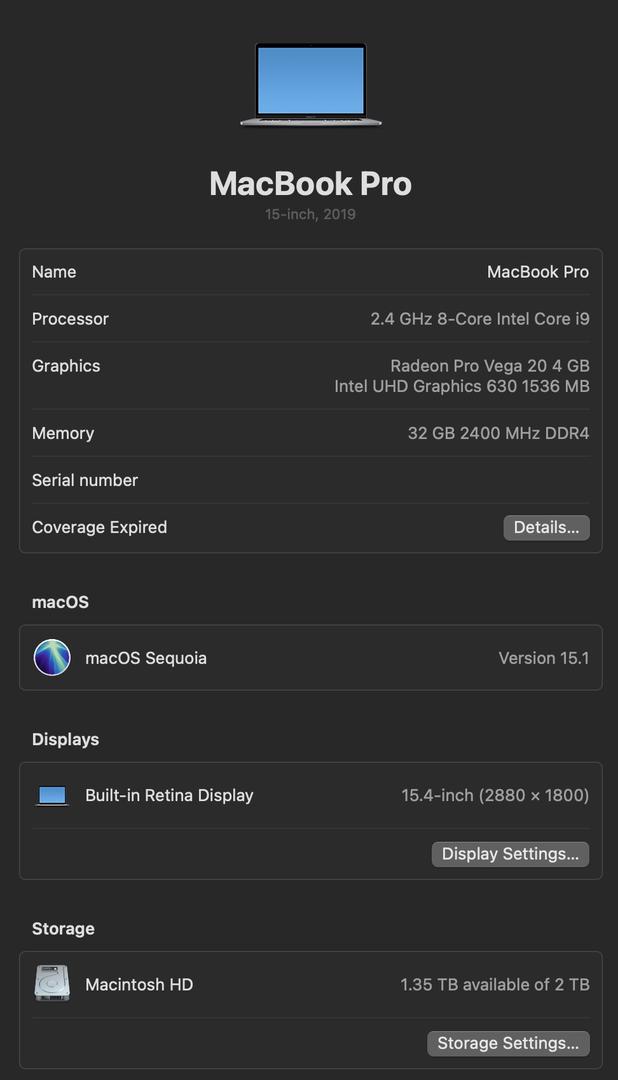Click the MacBook Pro laptop image
The image size is (618, 1080).
[310, 85]
